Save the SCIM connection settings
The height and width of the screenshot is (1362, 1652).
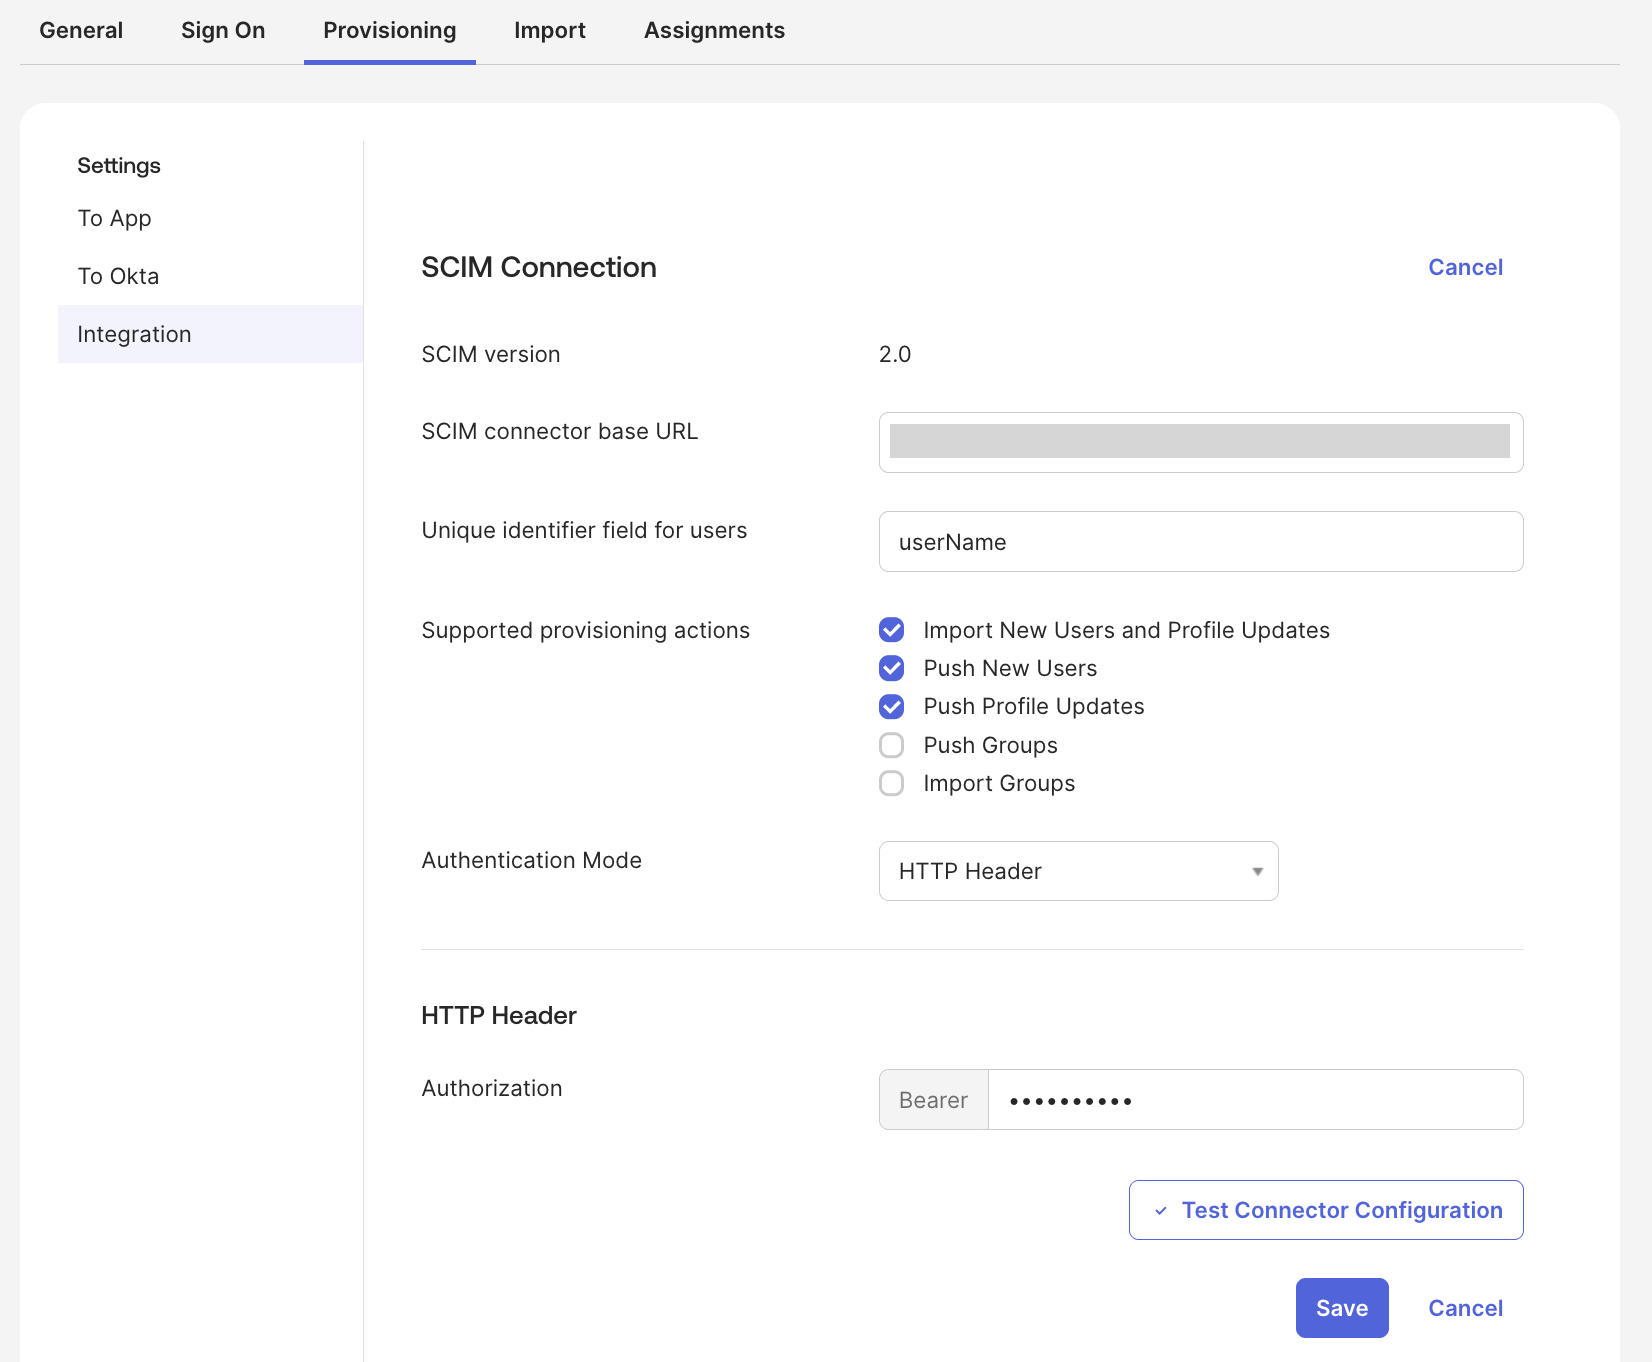tap(1342, 1308)
